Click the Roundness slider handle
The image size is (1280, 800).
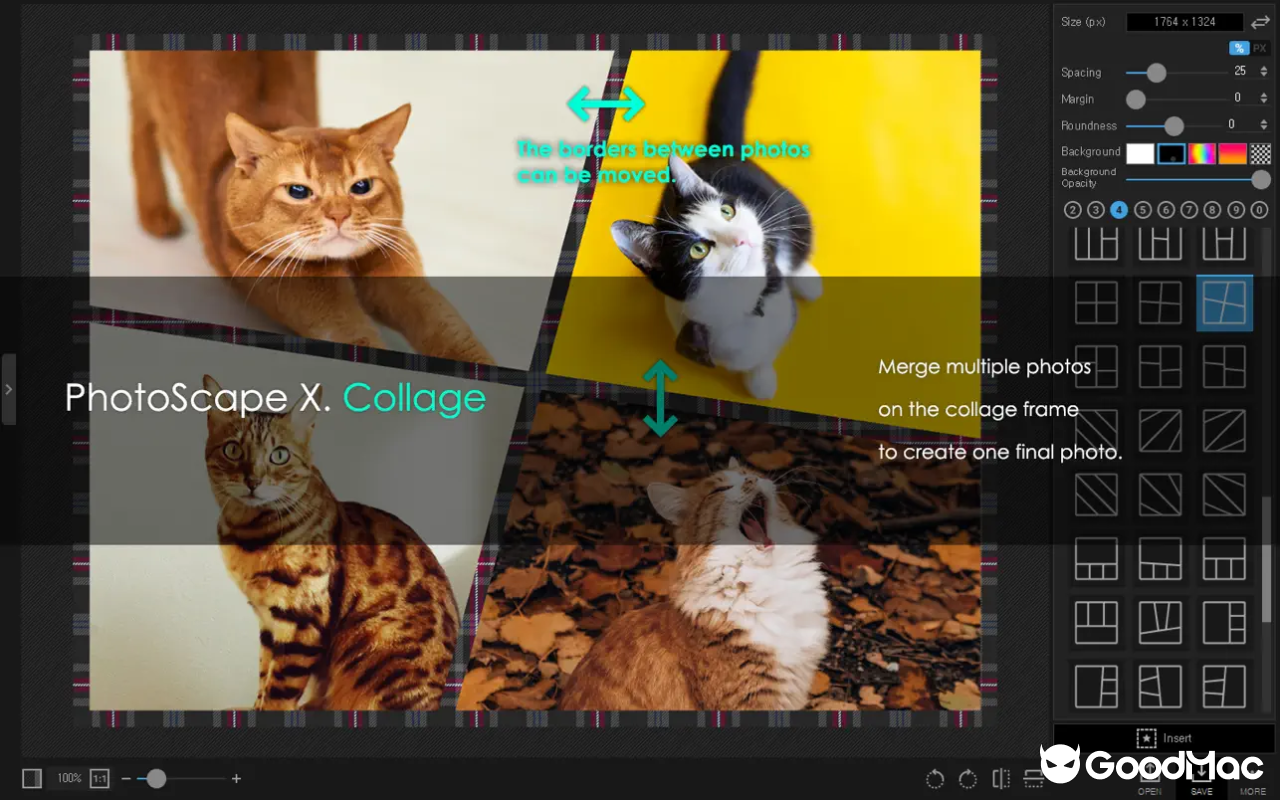[x=1174, y=126]
